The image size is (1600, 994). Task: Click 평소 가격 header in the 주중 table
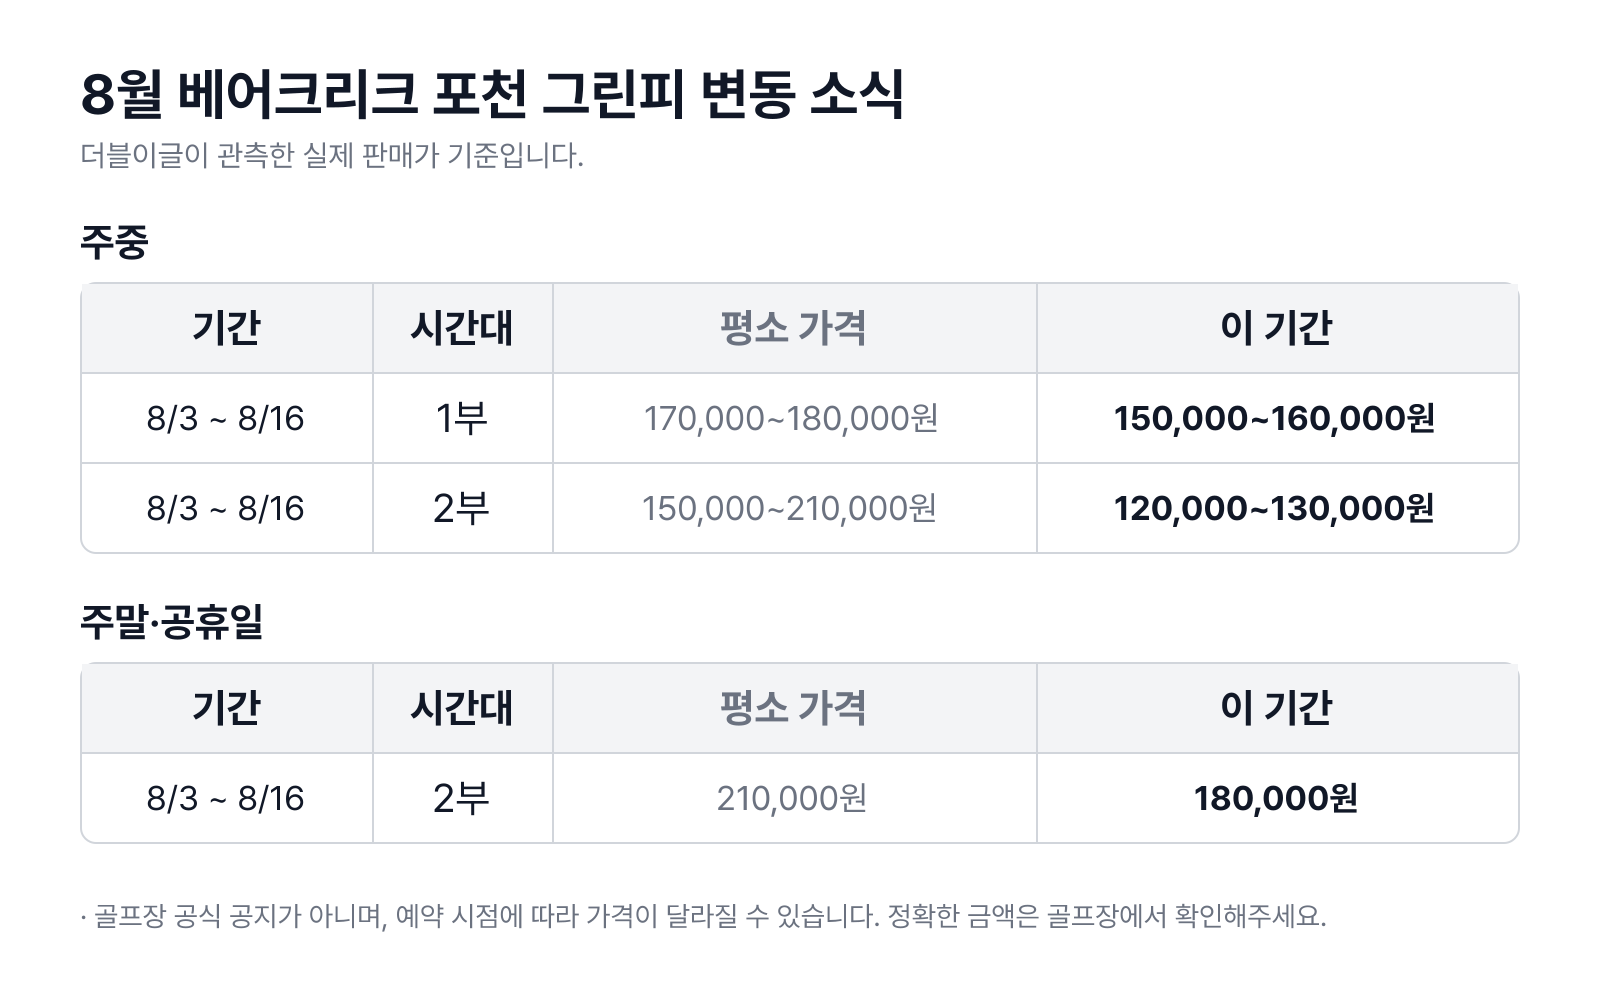point(795,328)
